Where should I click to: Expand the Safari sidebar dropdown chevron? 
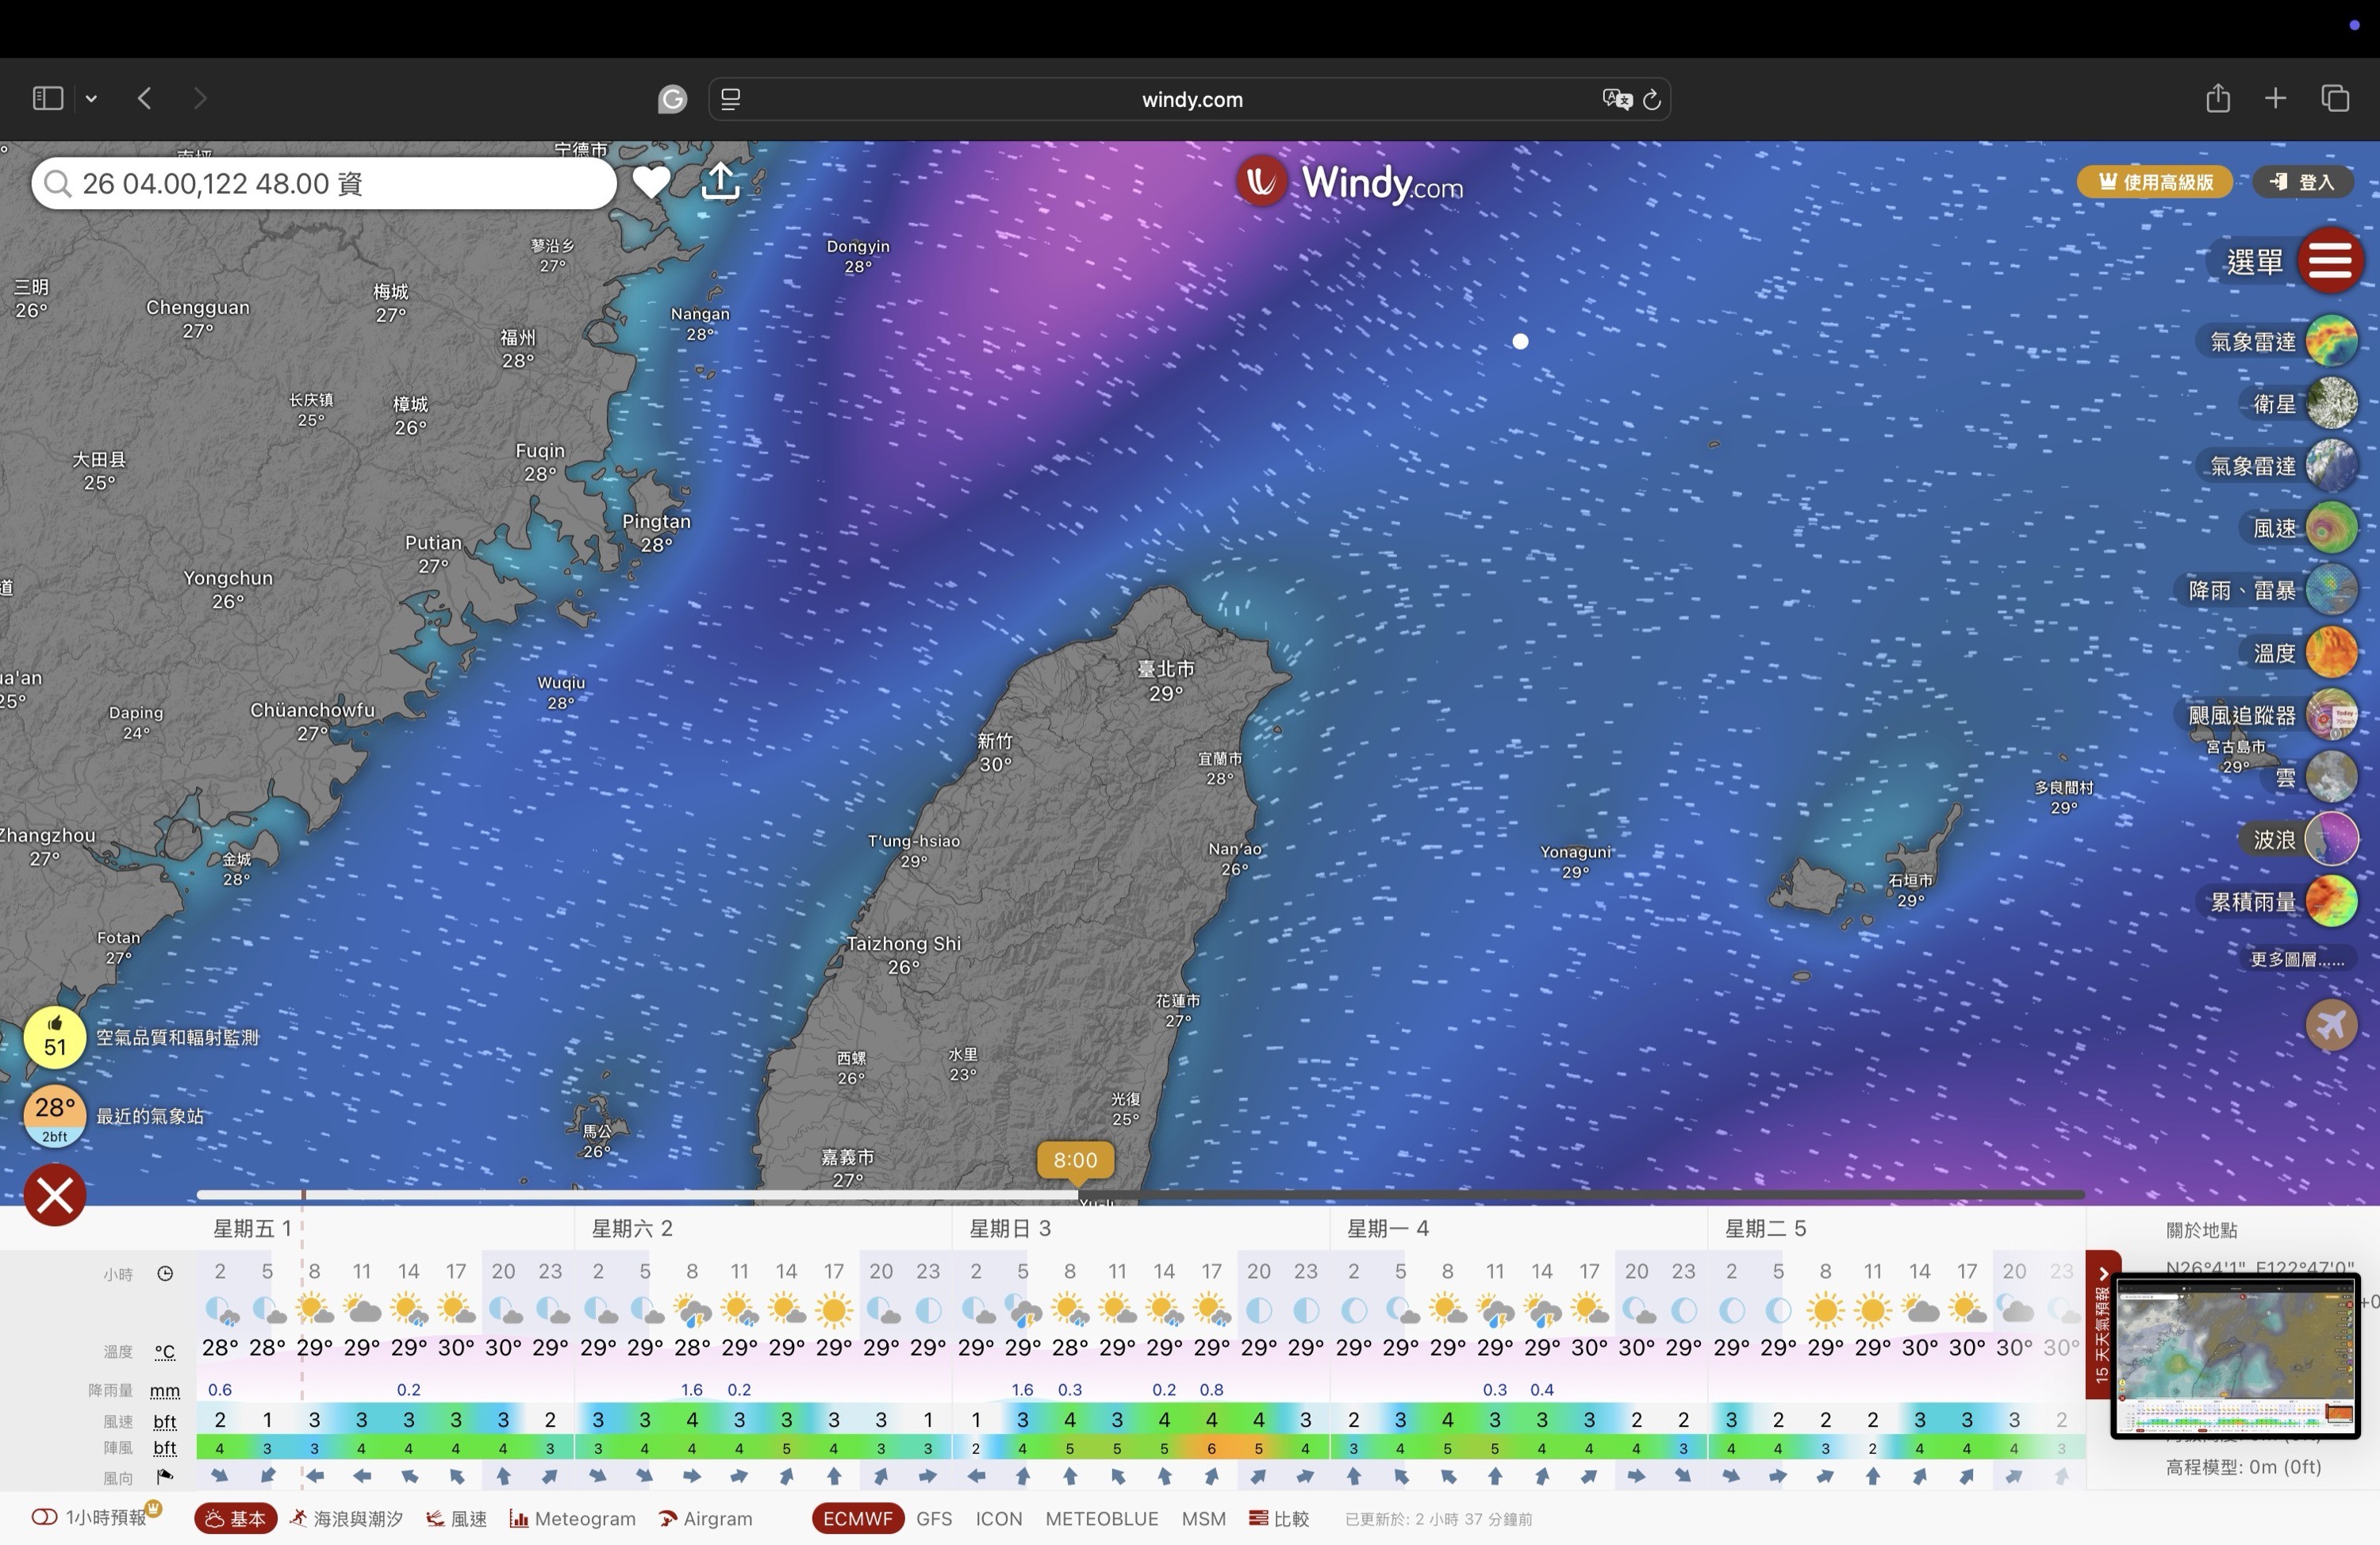(x=91, y=98)
